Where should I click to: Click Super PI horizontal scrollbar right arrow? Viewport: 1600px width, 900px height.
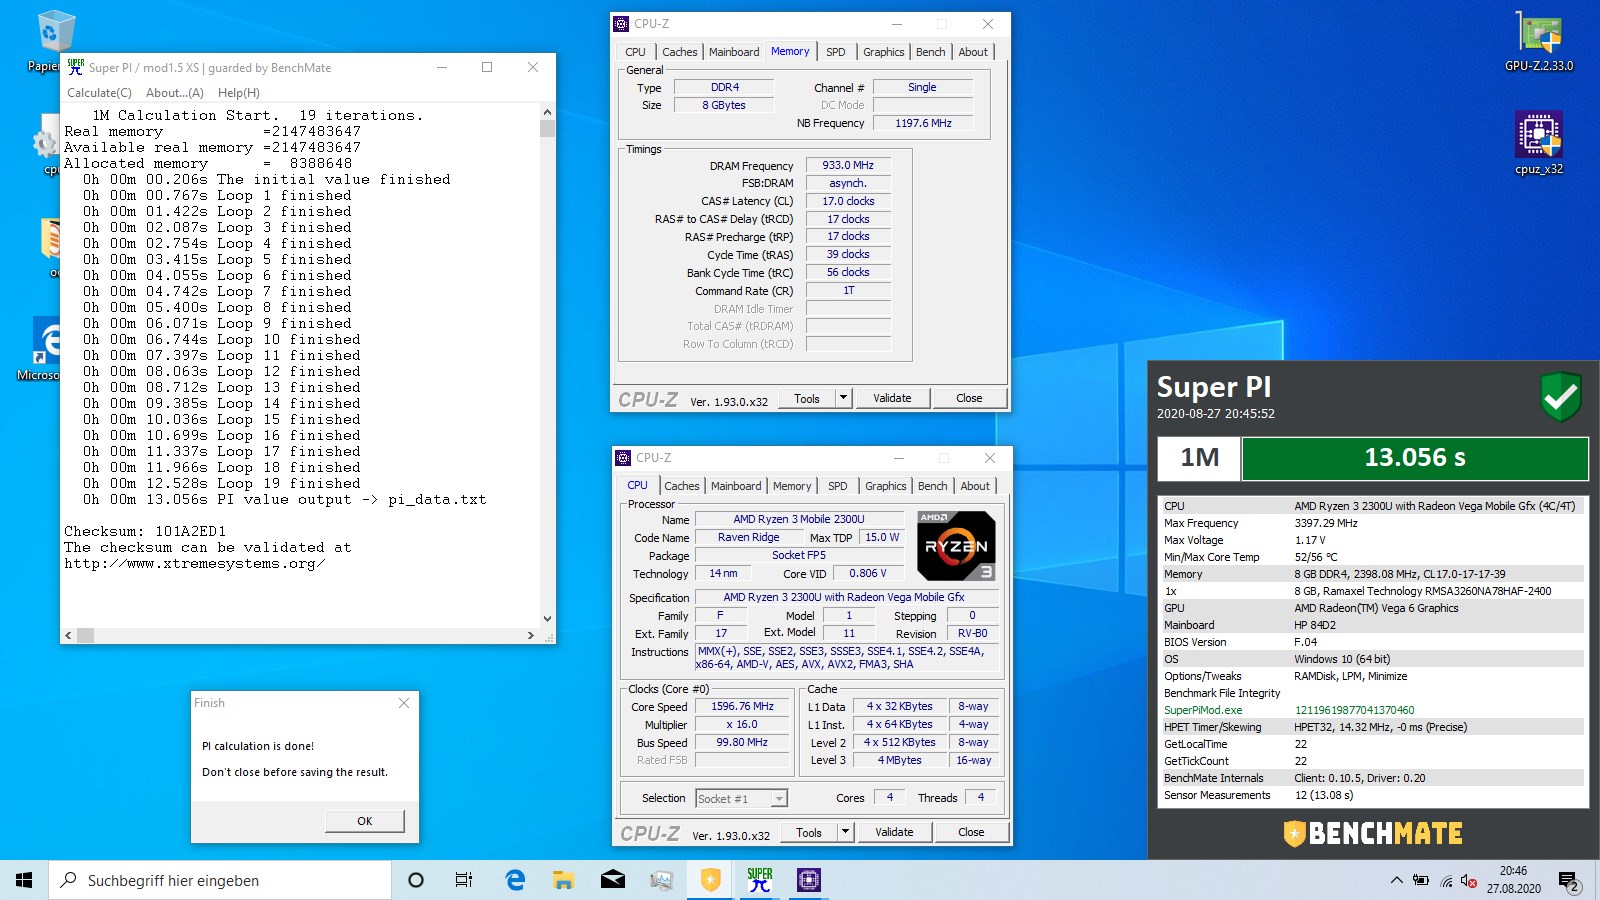coord(531,635)
